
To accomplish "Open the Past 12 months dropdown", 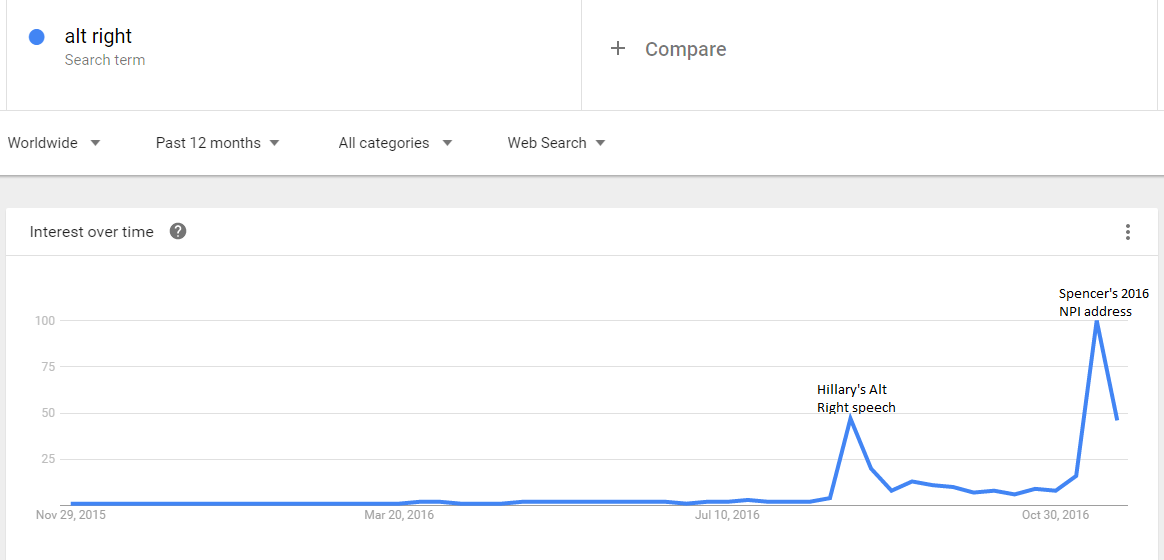I will click(x=218, y=143).
